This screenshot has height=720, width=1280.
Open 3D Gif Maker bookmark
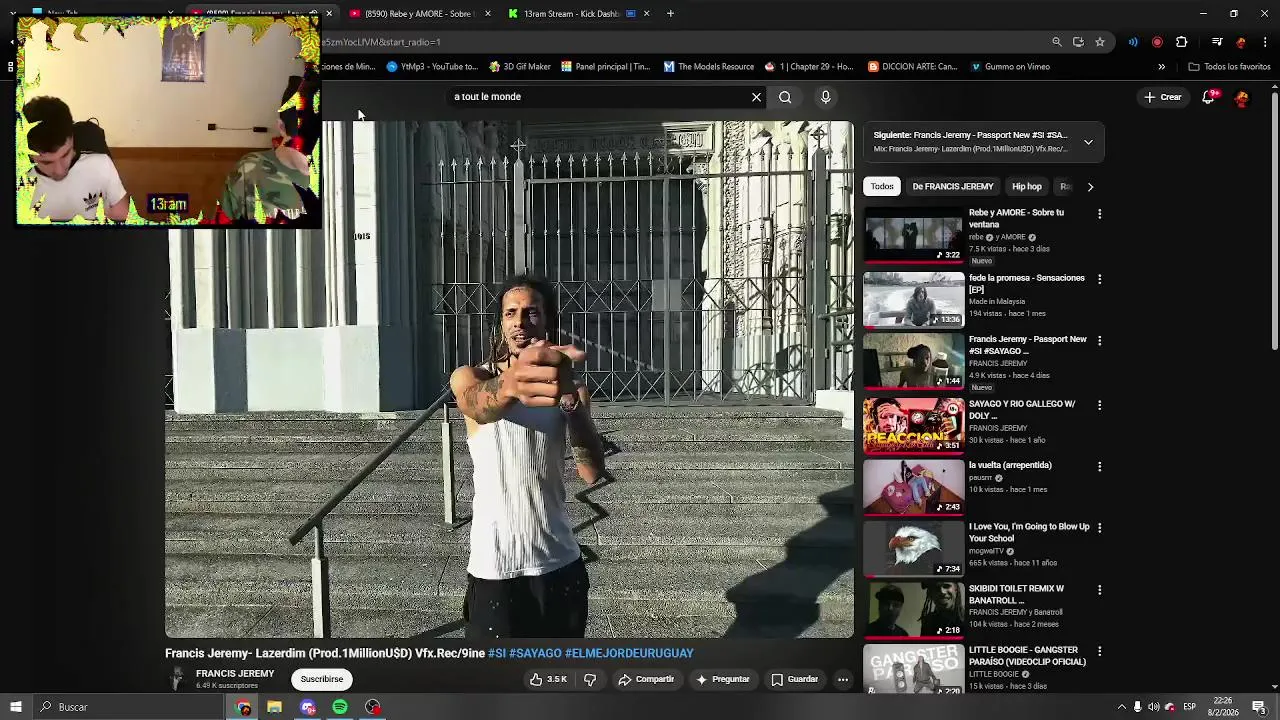(520, 67)
